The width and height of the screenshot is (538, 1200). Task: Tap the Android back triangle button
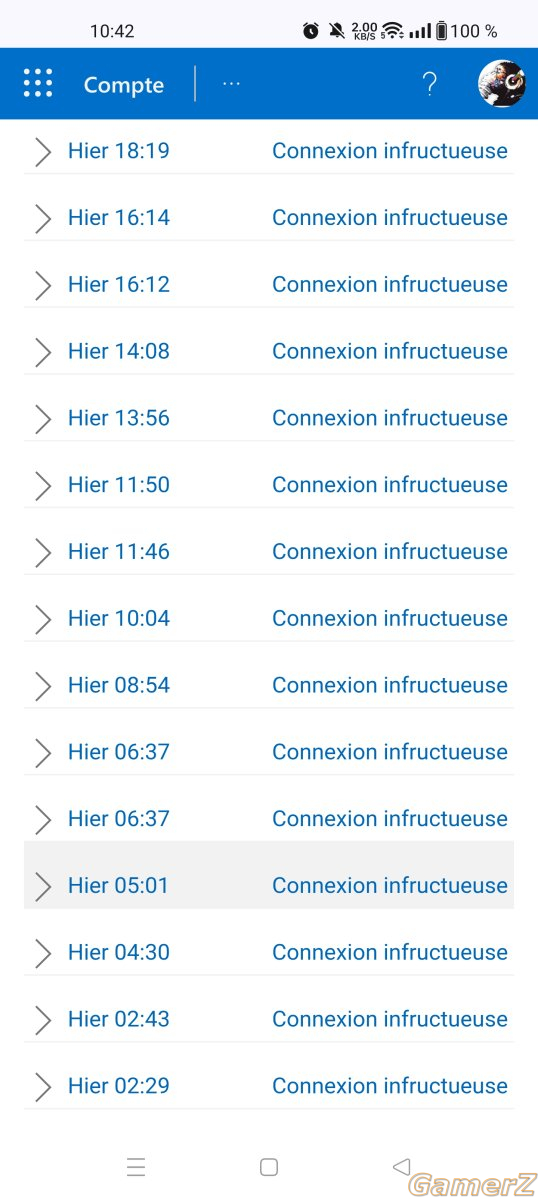tap(401, 1166)
